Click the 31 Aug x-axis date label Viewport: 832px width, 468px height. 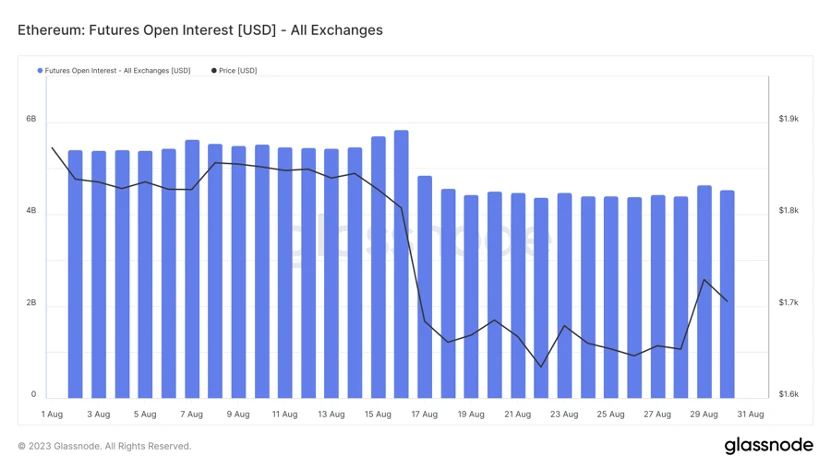[750, 413]
